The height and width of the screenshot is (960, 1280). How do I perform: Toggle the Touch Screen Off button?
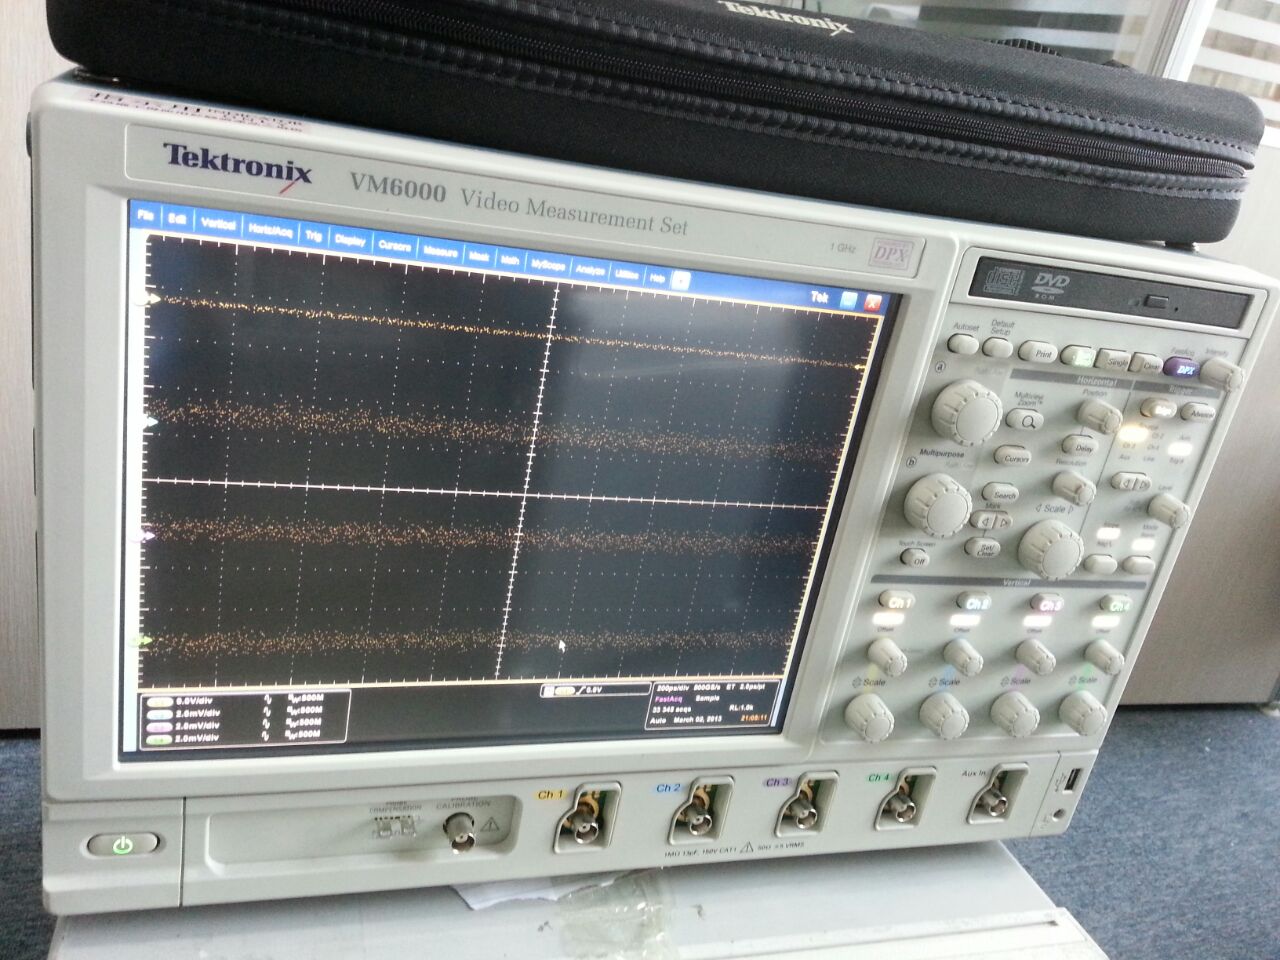[x=914, y=560]
